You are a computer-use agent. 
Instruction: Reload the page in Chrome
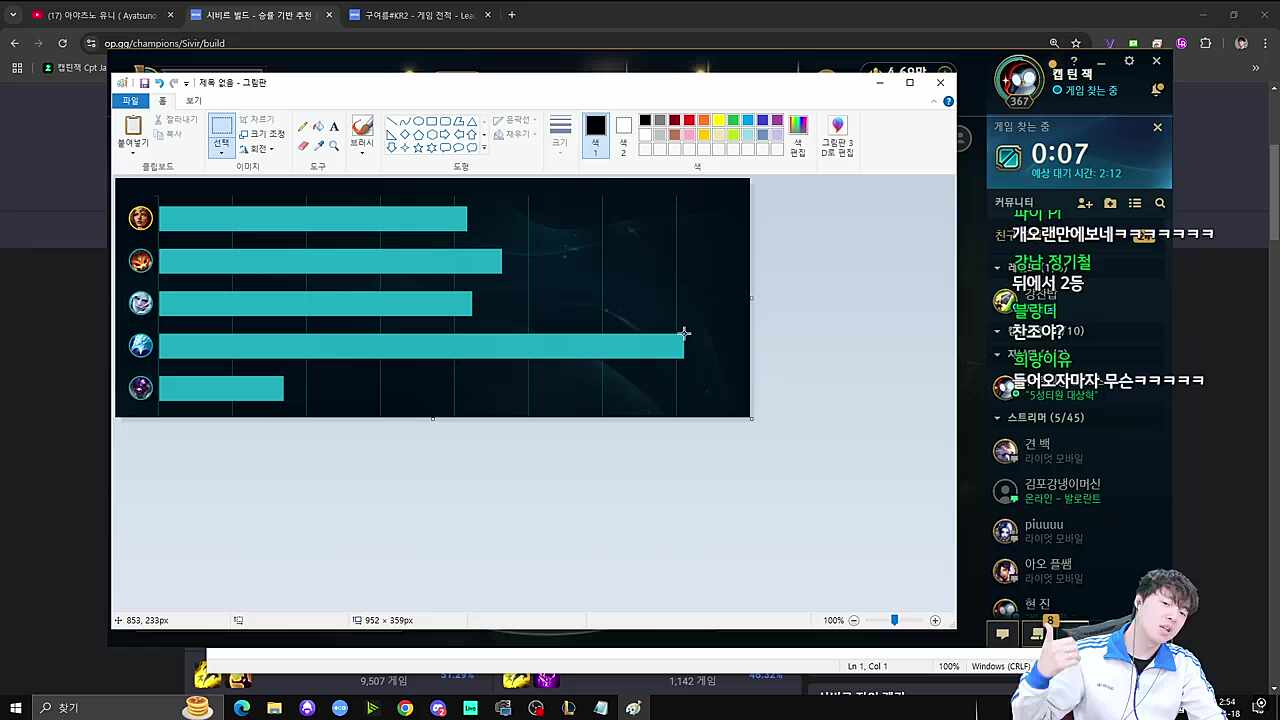(x=62, y=43)
